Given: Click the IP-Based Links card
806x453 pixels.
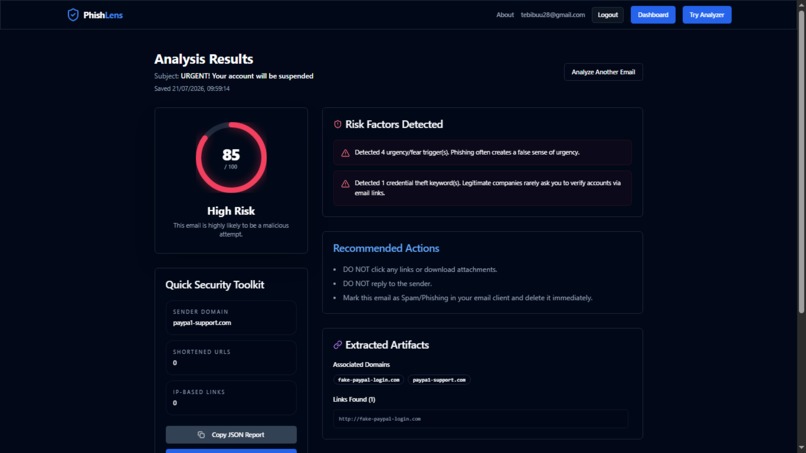Looking at the screenshot, I should (231, 397).
